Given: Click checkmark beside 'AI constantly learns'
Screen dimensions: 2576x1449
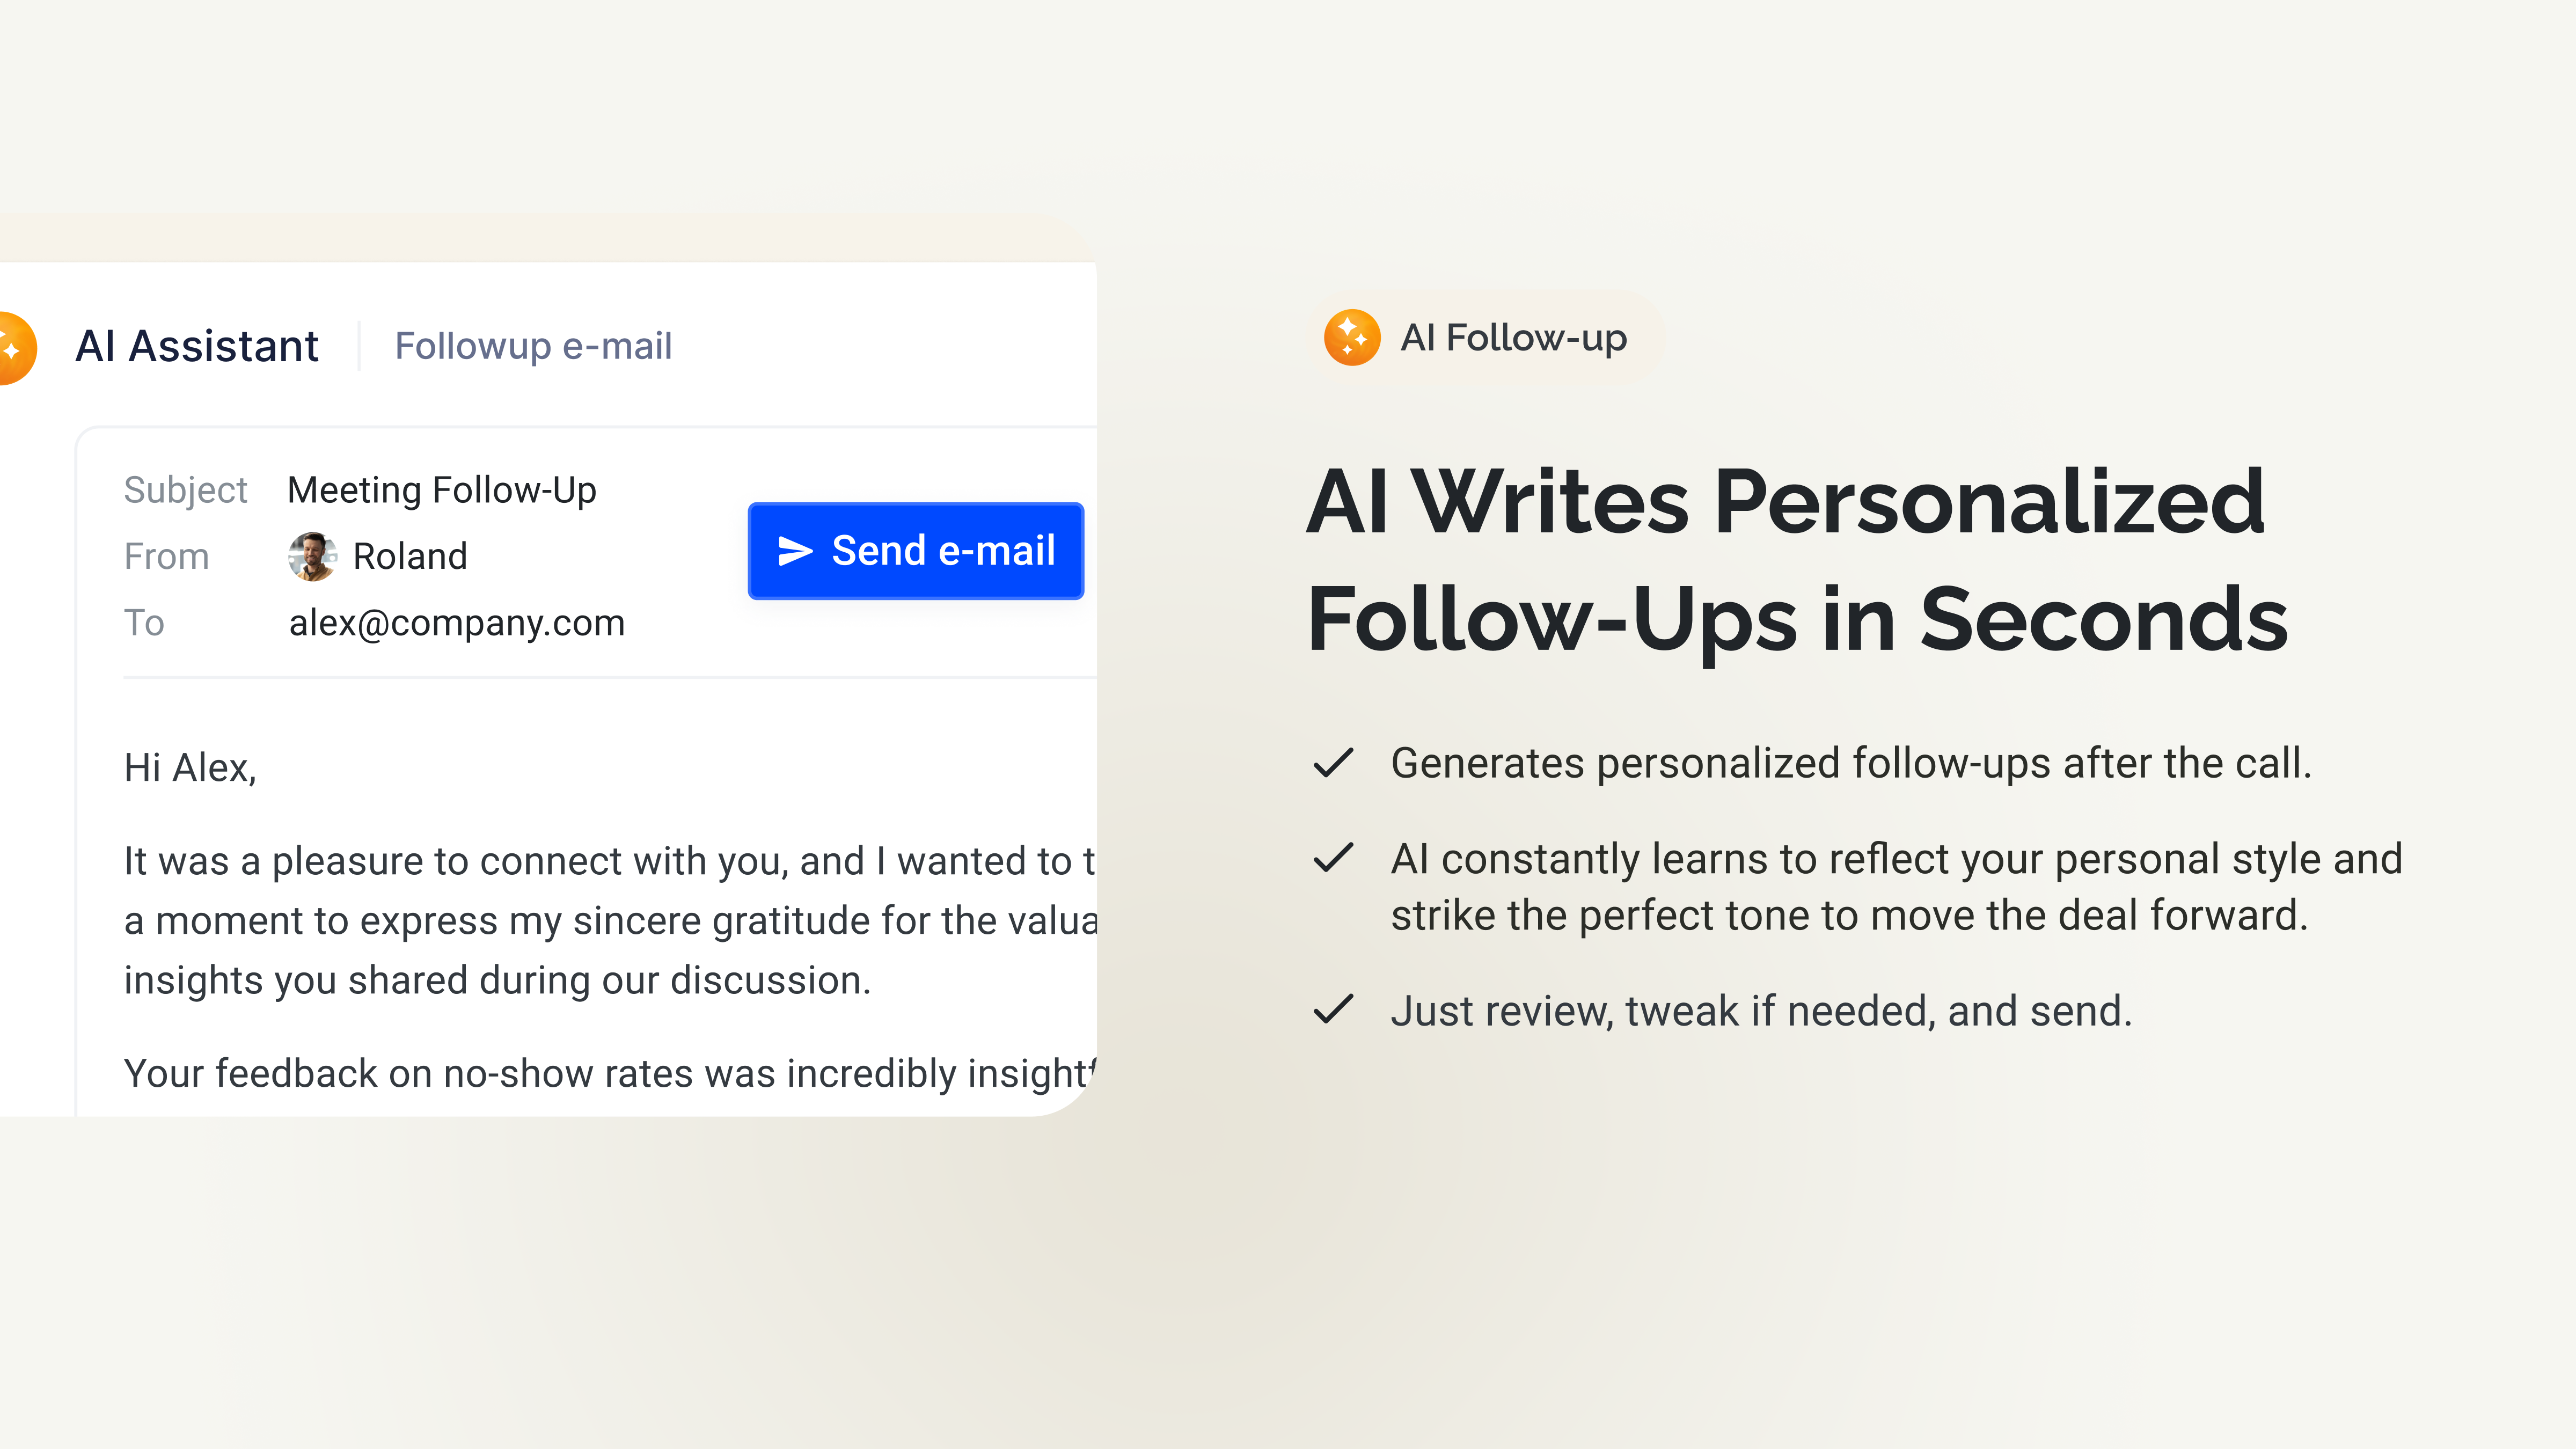Looking at the screenshot, I should point(1333,858).
